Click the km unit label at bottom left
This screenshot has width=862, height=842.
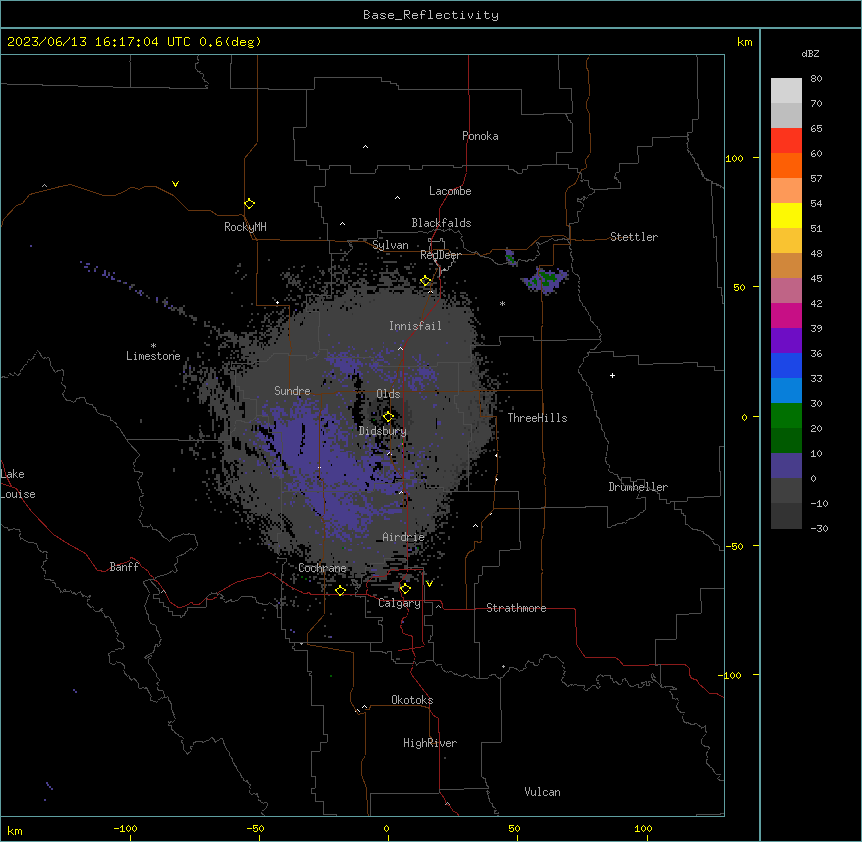pos(15,831)
